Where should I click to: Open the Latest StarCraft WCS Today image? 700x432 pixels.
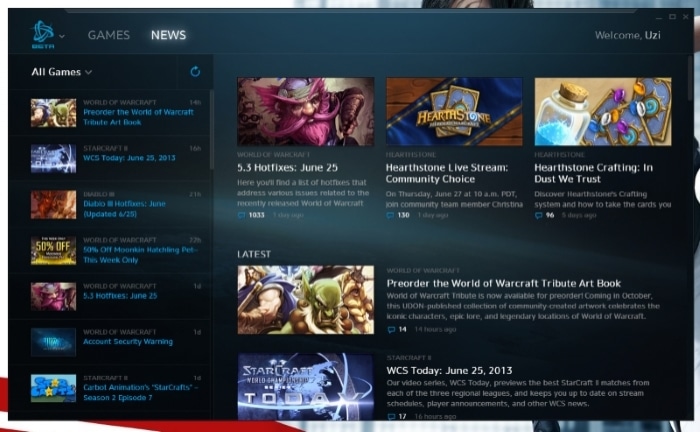pos(306,386)
